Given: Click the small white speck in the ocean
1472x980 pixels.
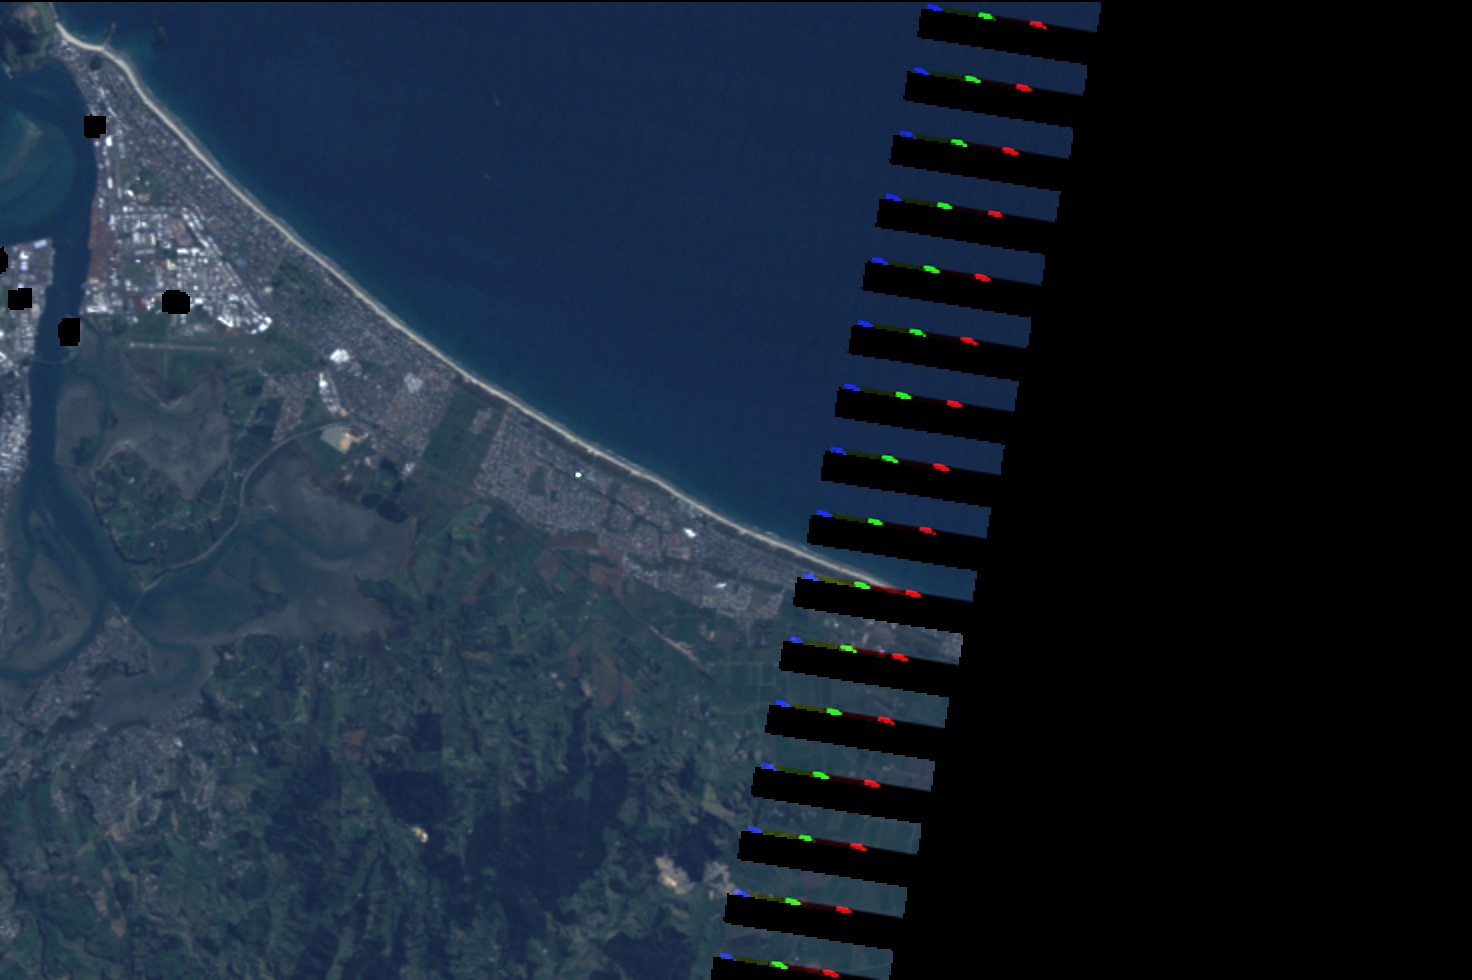Looking at the screenshot, I should click(x=497, y=99).
